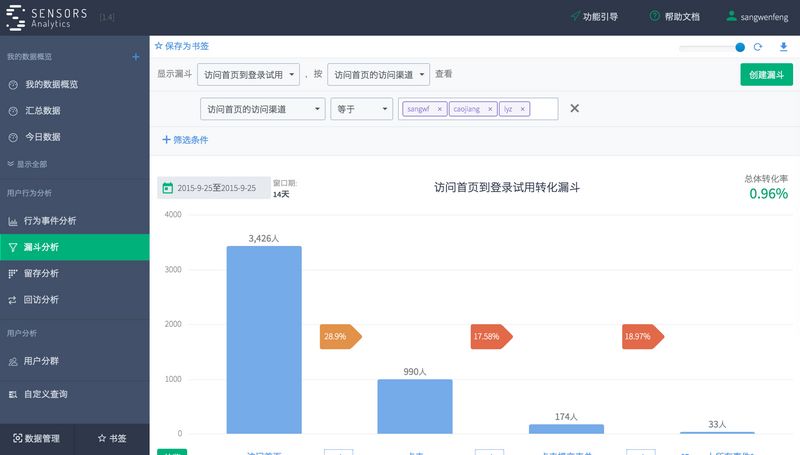
Task: Open the 等于 operator dropdown
Action: (x=361, y=109)
